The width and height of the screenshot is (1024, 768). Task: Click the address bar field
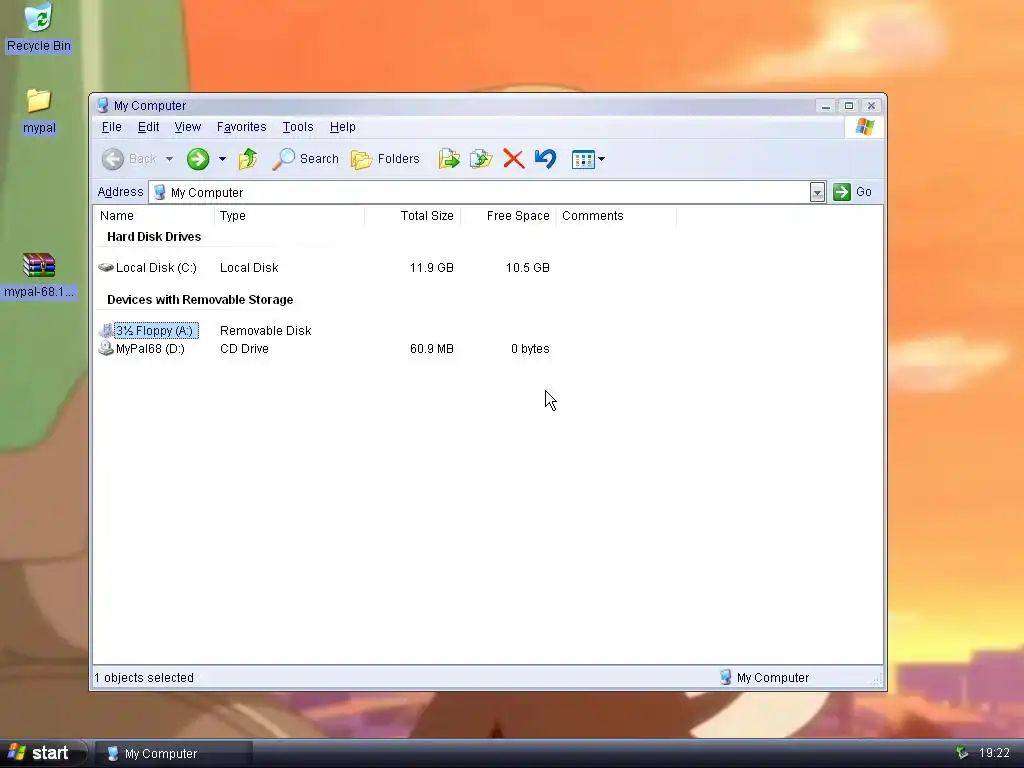(x=480, y=192)
